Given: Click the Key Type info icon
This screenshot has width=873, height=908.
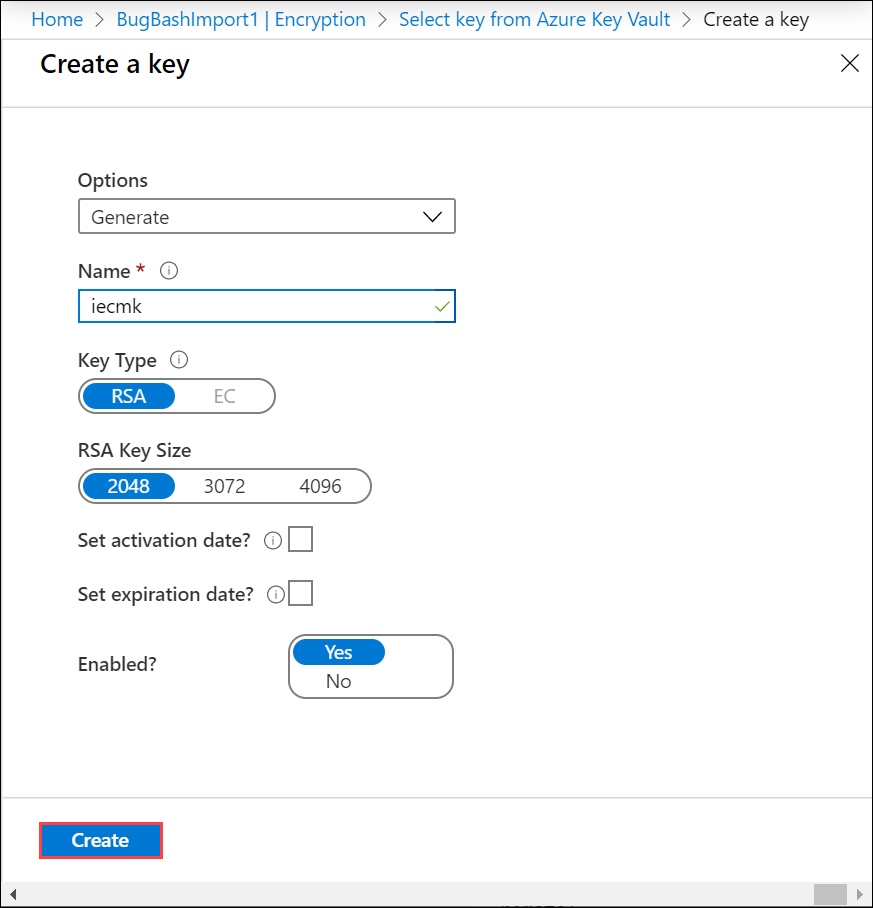Looking at the screenshot, I should coord(181,359).
